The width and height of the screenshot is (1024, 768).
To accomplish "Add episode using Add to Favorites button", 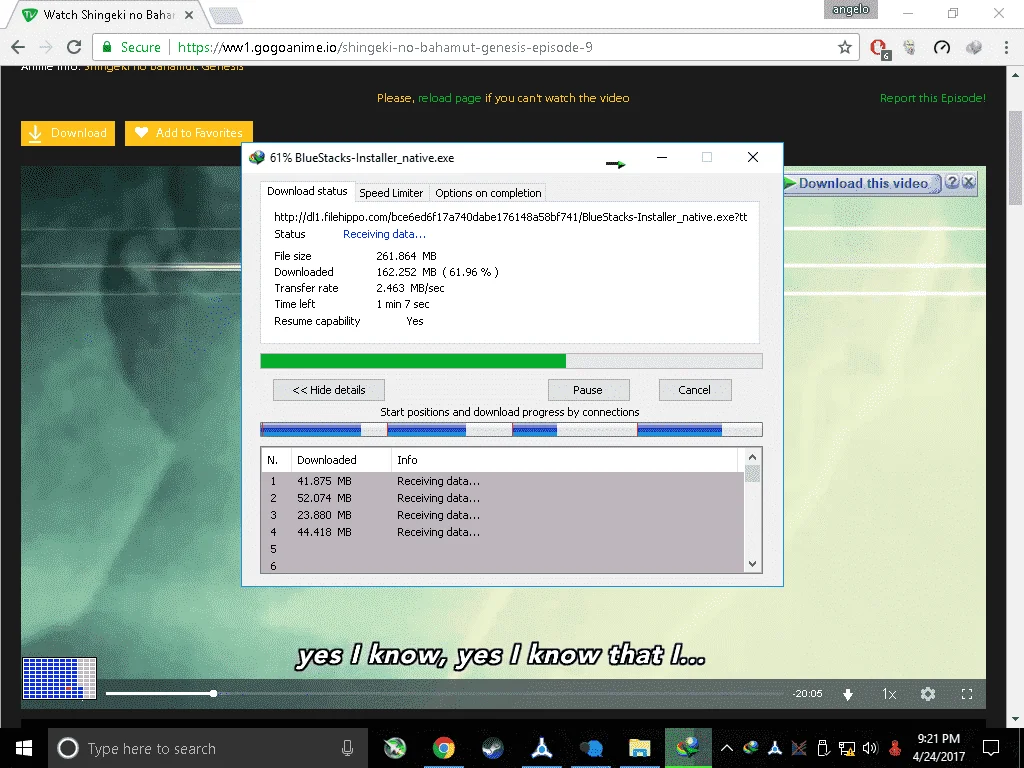I will click(x=189, y=133).
